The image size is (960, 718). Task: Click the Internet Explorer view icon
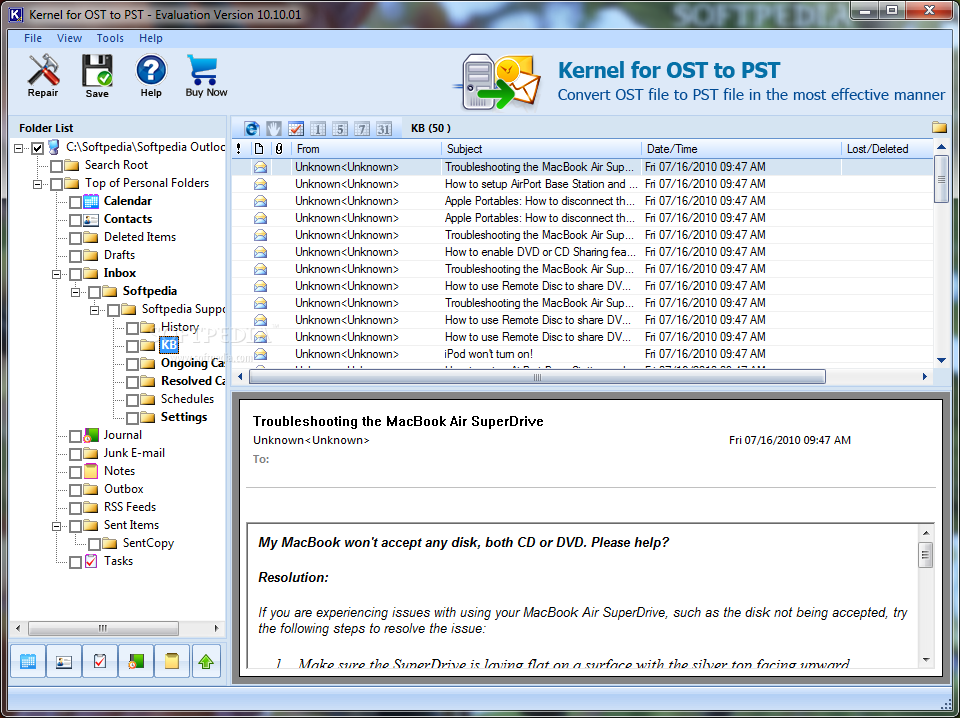(252, 129)
